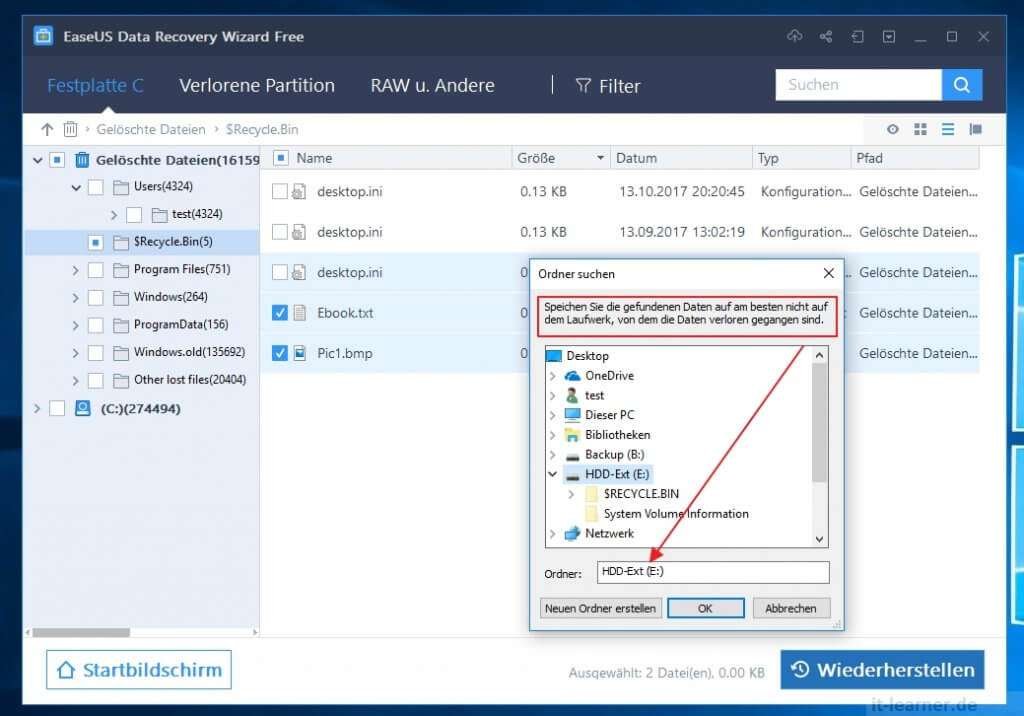The image size is (1024, 716).
Task: Click the trash icon near breadcrumb
Action: click(x=70, y=129)
